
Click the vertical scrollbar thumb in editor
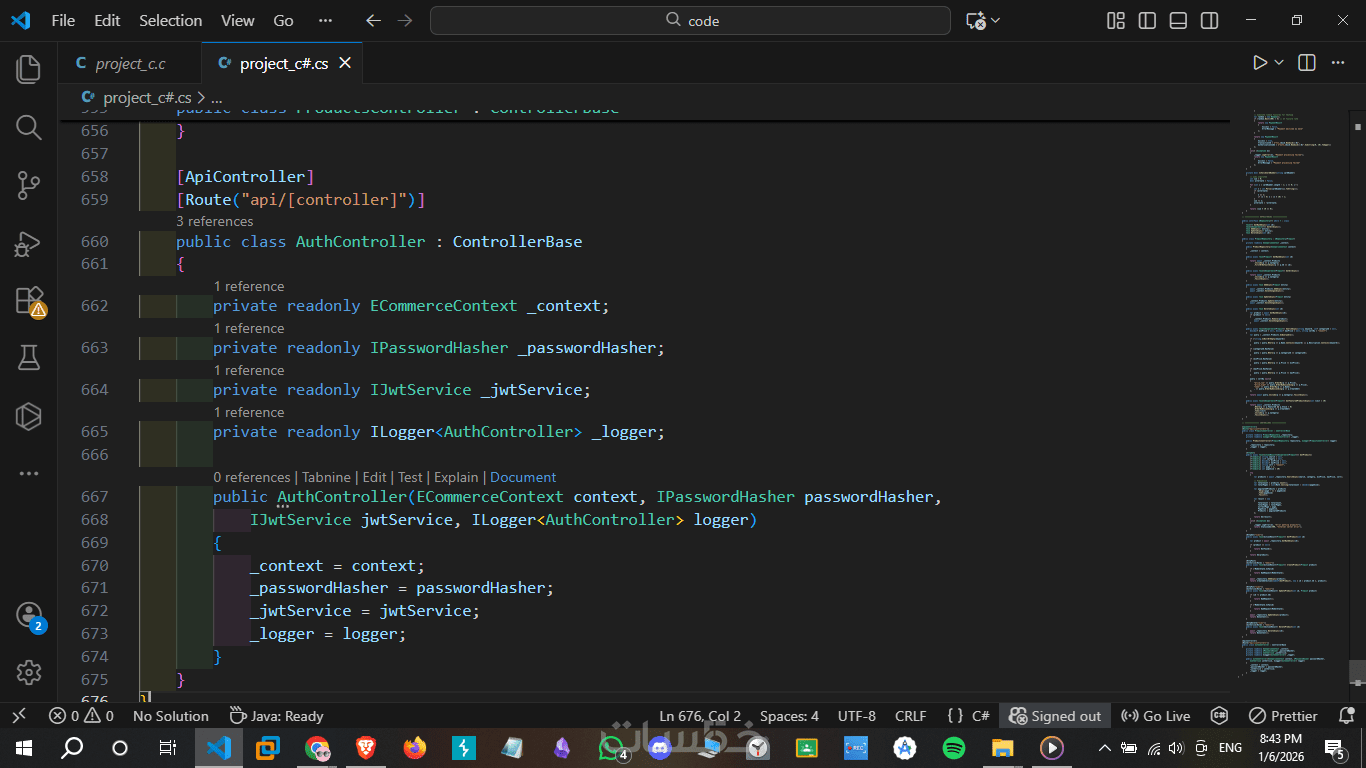(x=1356, y=671)
